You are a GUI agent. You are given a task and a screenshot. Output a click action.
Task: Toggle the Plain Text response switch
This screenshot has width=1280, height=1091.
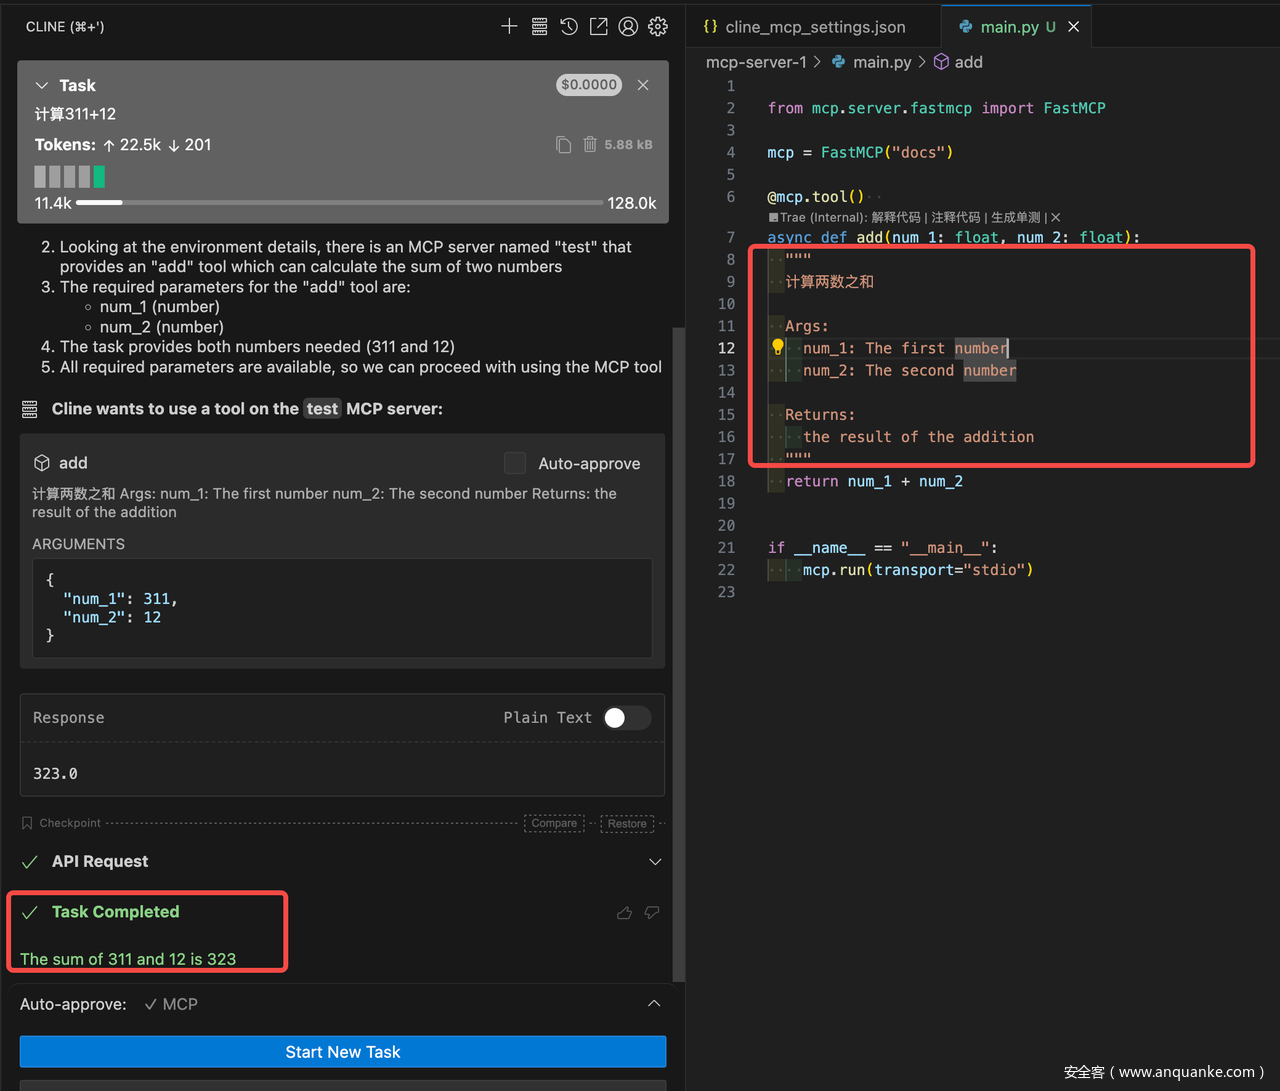click(626, 718)
